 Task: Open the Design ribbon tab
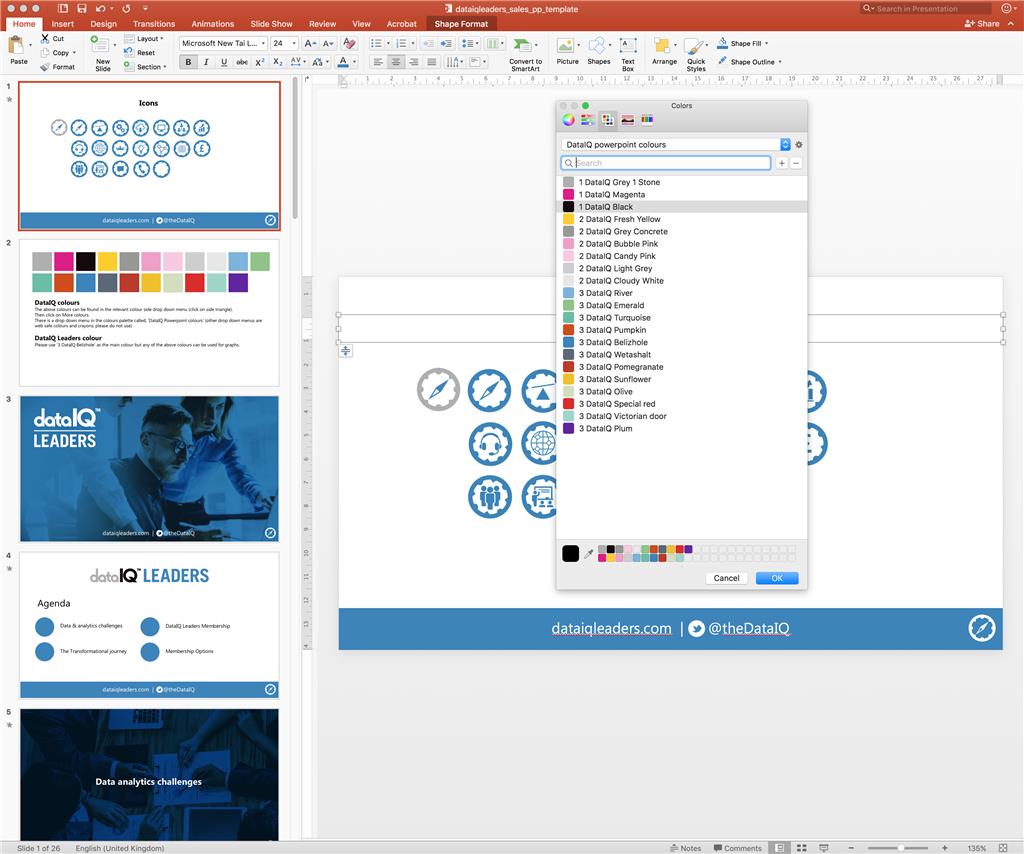point(103,24)
